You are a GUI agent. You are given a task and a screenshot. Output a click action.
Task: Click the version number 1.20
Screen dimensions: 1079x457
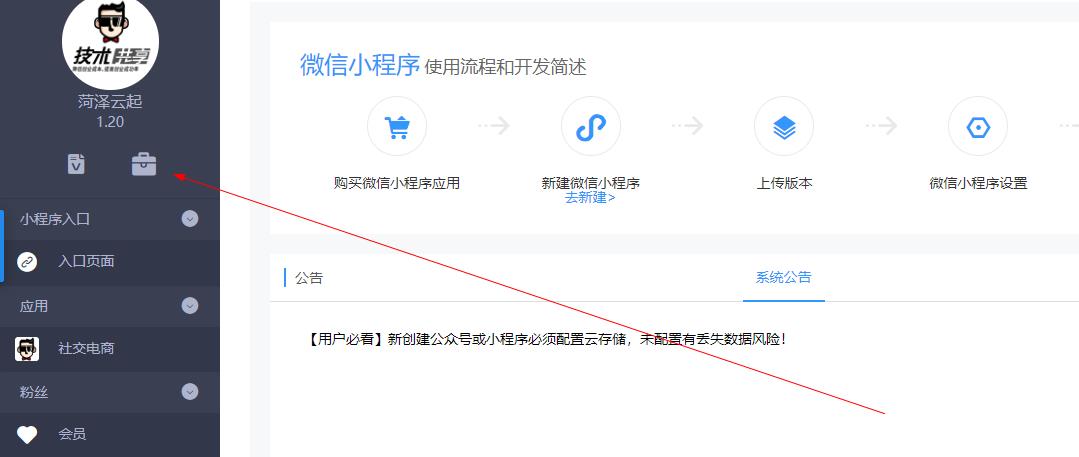coord(110,122)
